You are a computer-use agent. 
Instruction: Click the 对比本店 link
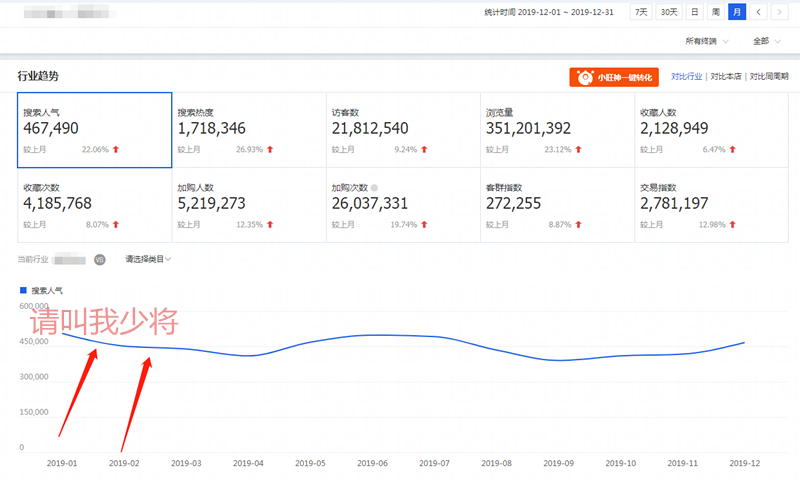[x=727, y=77]
